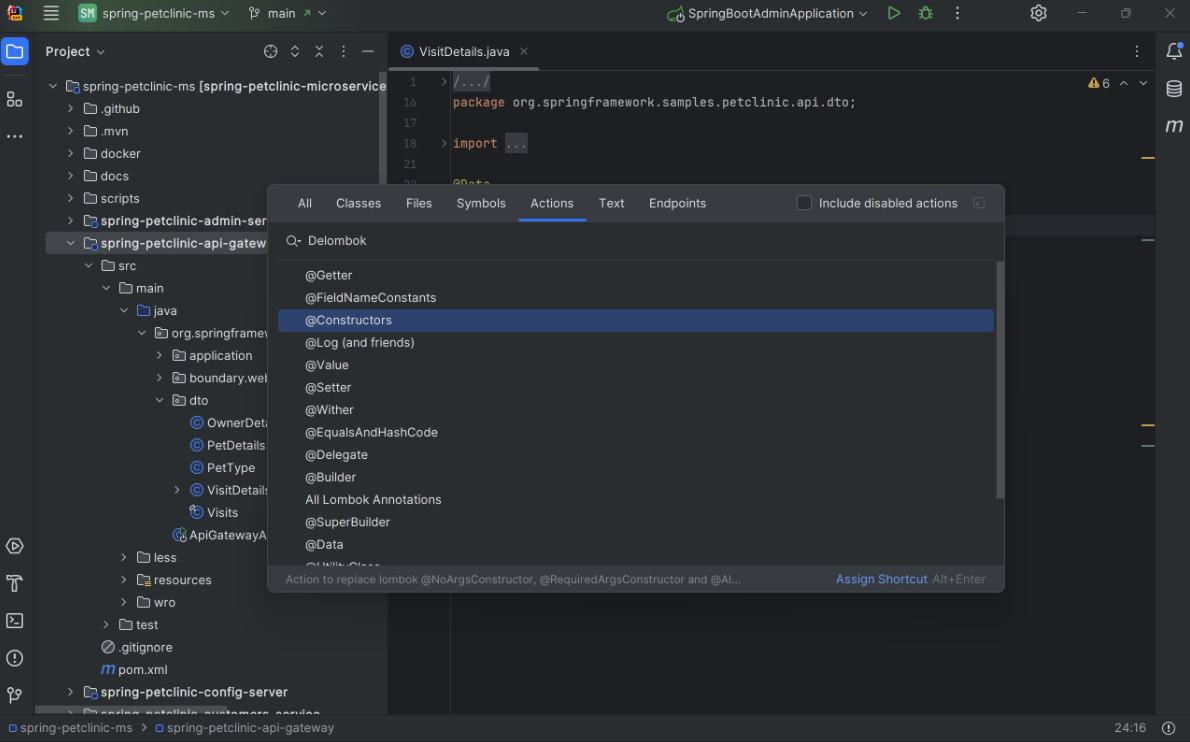Image resolution: width=1190 pixels, height=742 pixels.
Task: Open the run configuration dropdown
Action: tap(767, 14)
